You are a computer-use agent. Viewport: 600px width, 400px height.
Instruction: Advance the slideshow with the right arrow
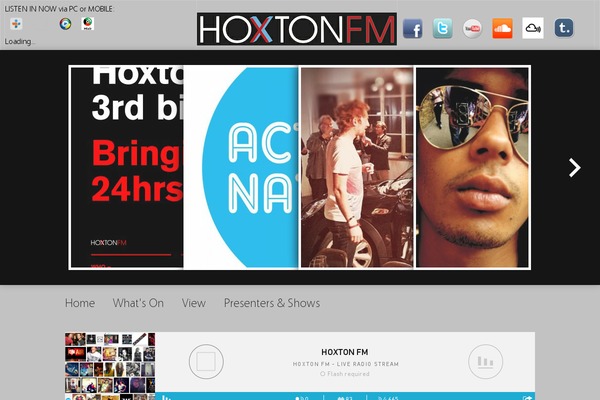[574, 168]
